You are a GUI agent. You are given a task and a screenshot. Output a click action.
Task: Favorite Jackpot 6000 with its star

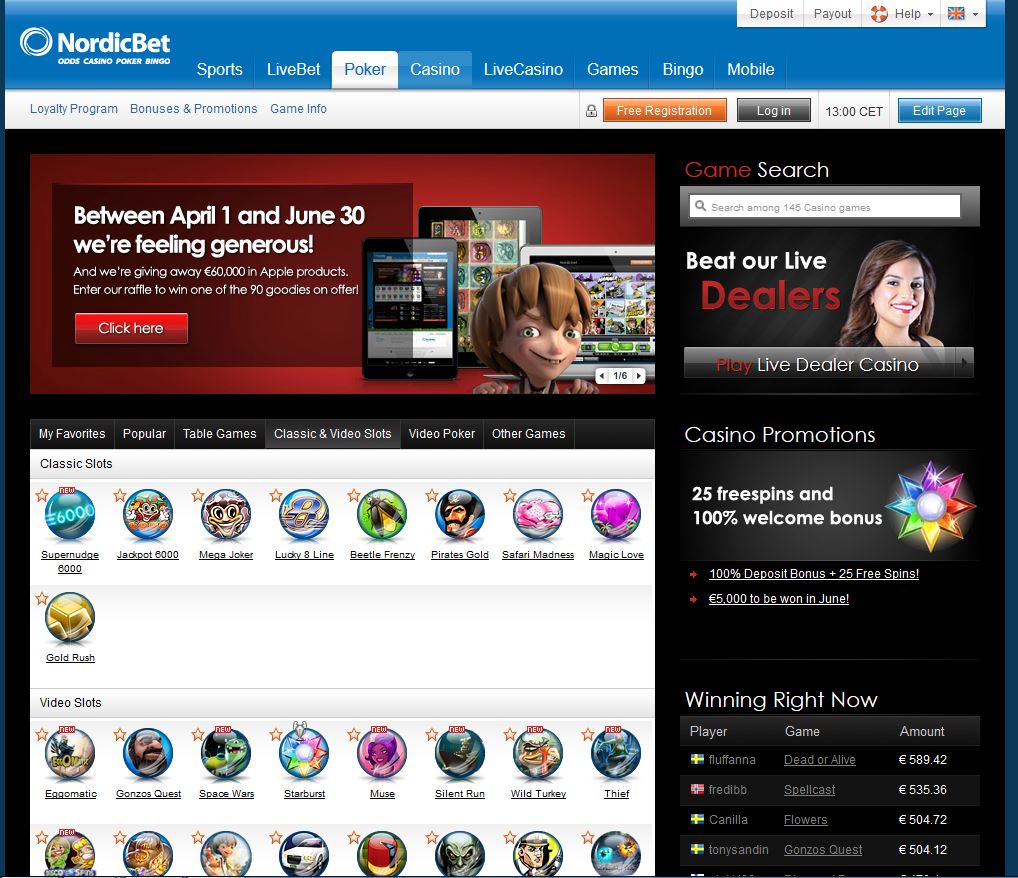120,495
